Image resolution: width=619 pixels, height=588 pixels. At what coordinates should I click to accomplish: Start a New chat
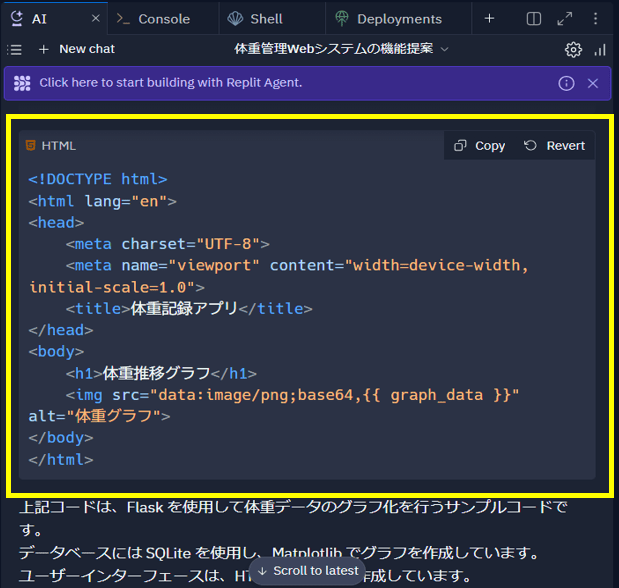77,49
